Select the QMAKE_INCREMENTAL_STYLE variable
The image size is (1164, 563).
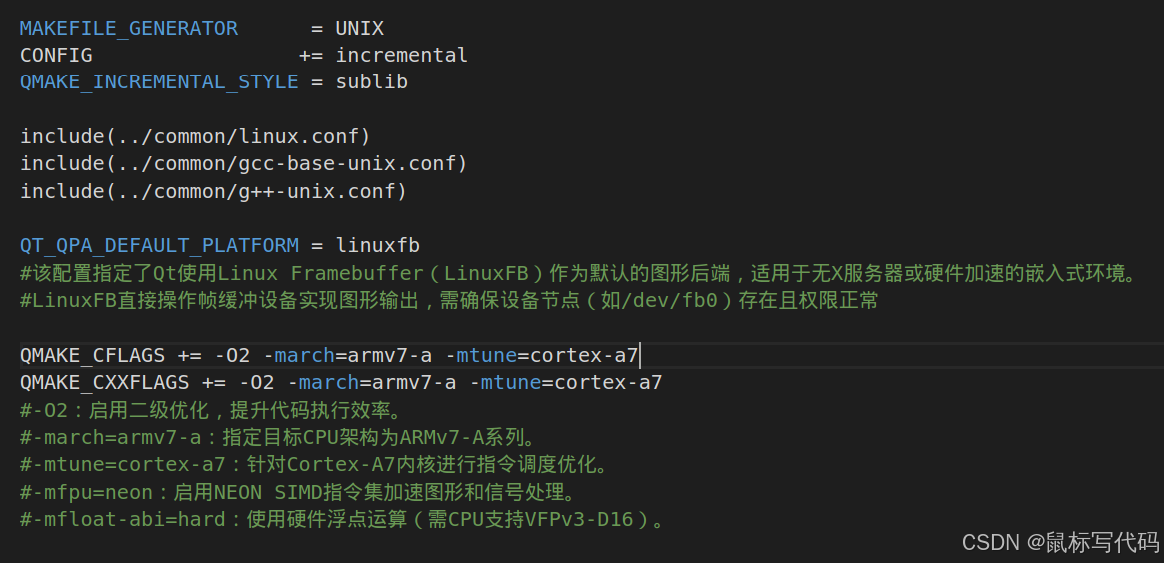pyautogui.click(x=159, y=82)
